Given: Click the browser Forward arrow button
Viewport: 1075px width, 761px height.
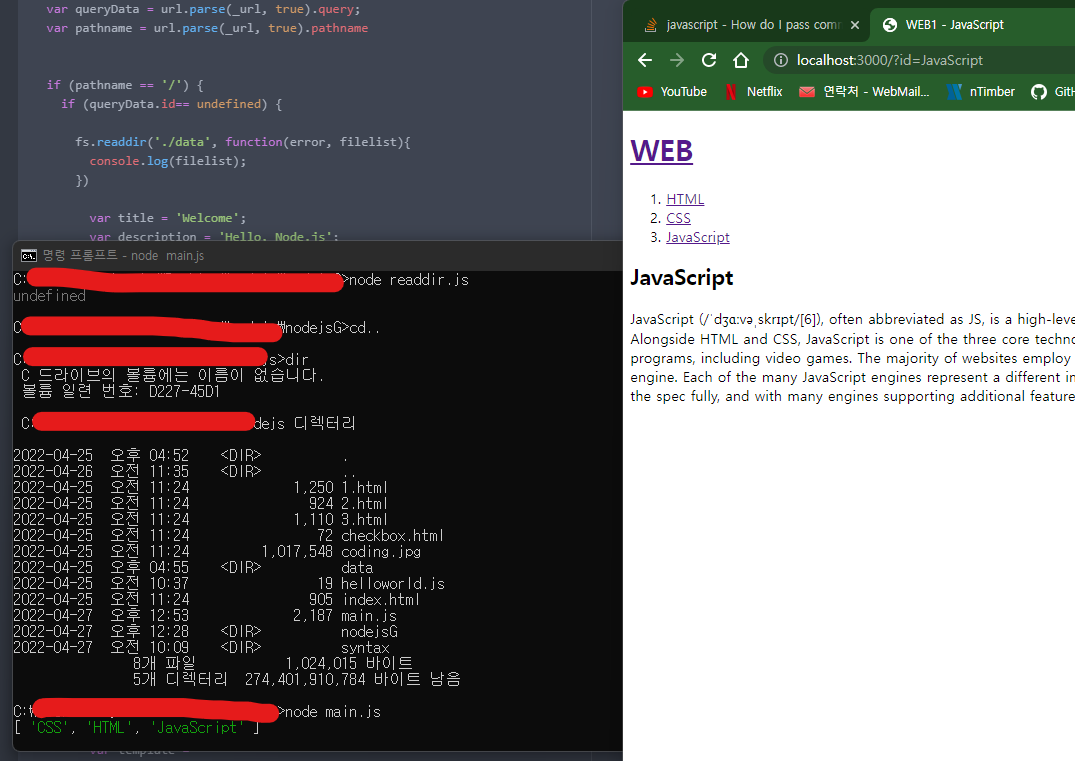Looking at the screenshot, I should point(677,60).
